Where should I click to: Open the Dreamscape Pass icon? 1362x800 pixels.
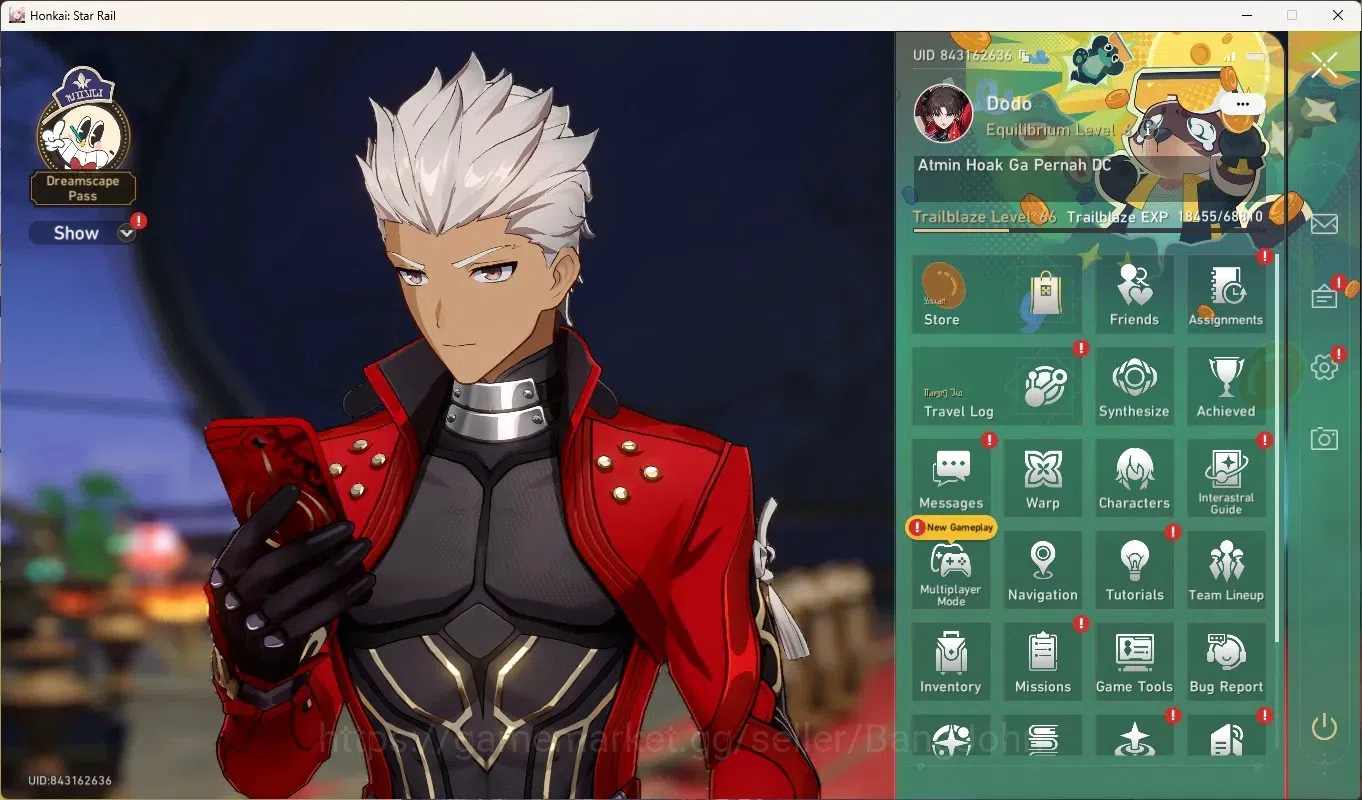pos(84,135)
